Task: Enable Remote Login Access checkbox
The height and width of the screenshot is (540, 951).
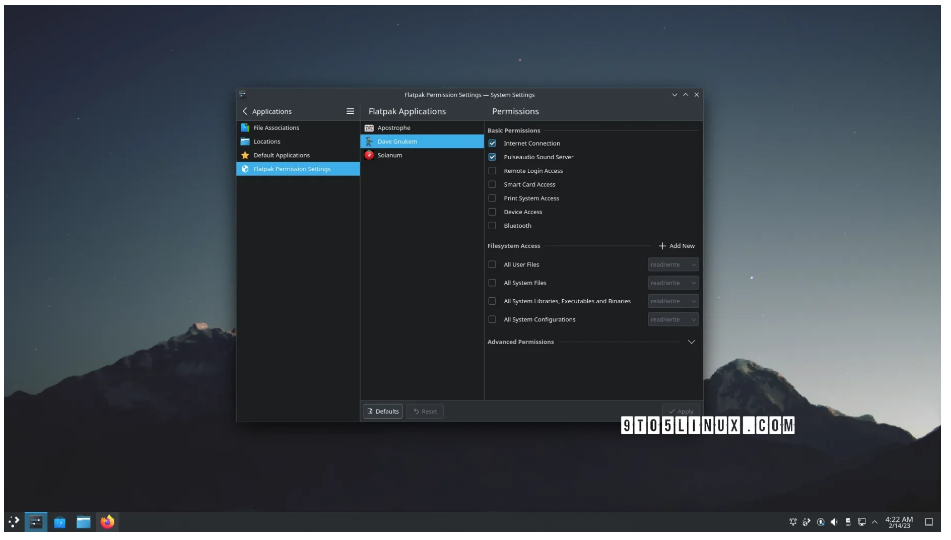Action: pos(492,171)
